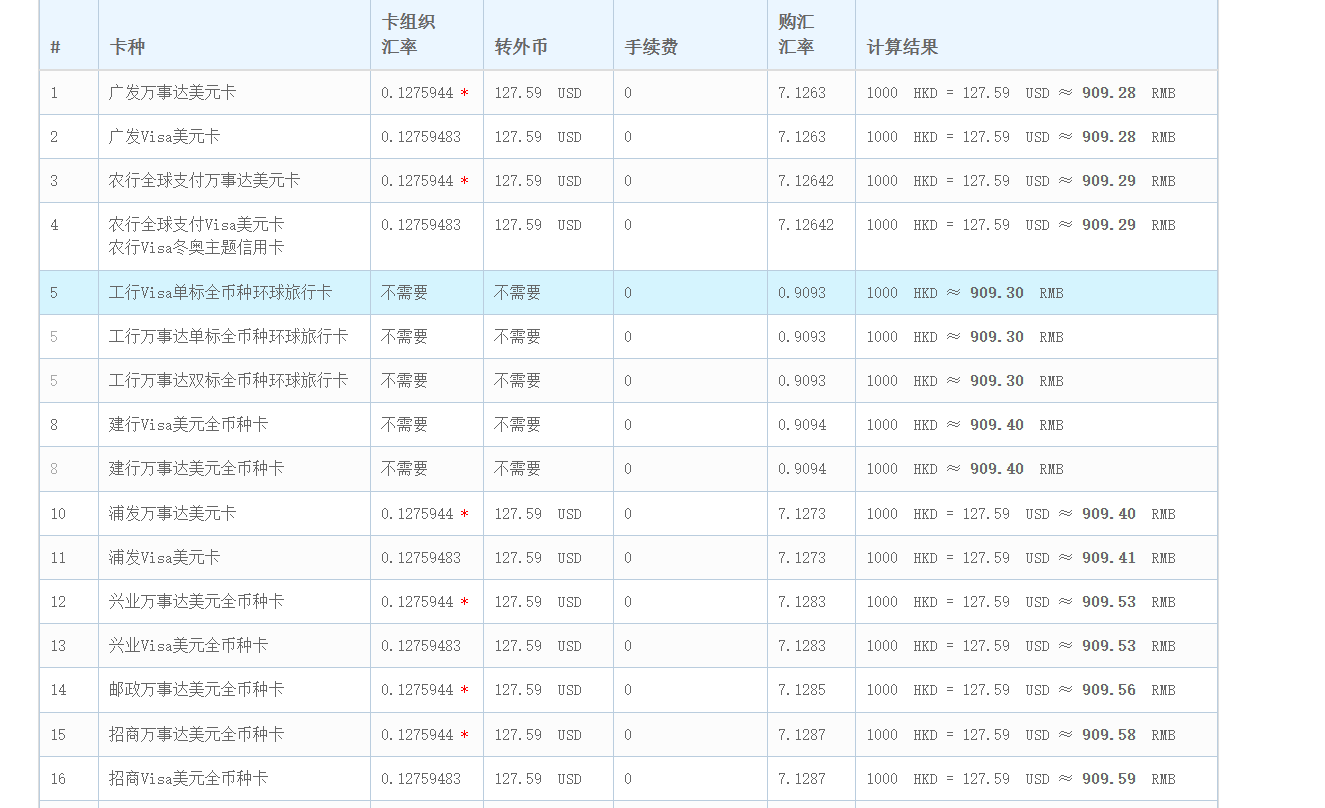The height and width of the screenshot is (808, 1325).
Task: Click the 手续费 0 in 招商万事达美元全币种卡 row
Action: click(x=628, y=735)
